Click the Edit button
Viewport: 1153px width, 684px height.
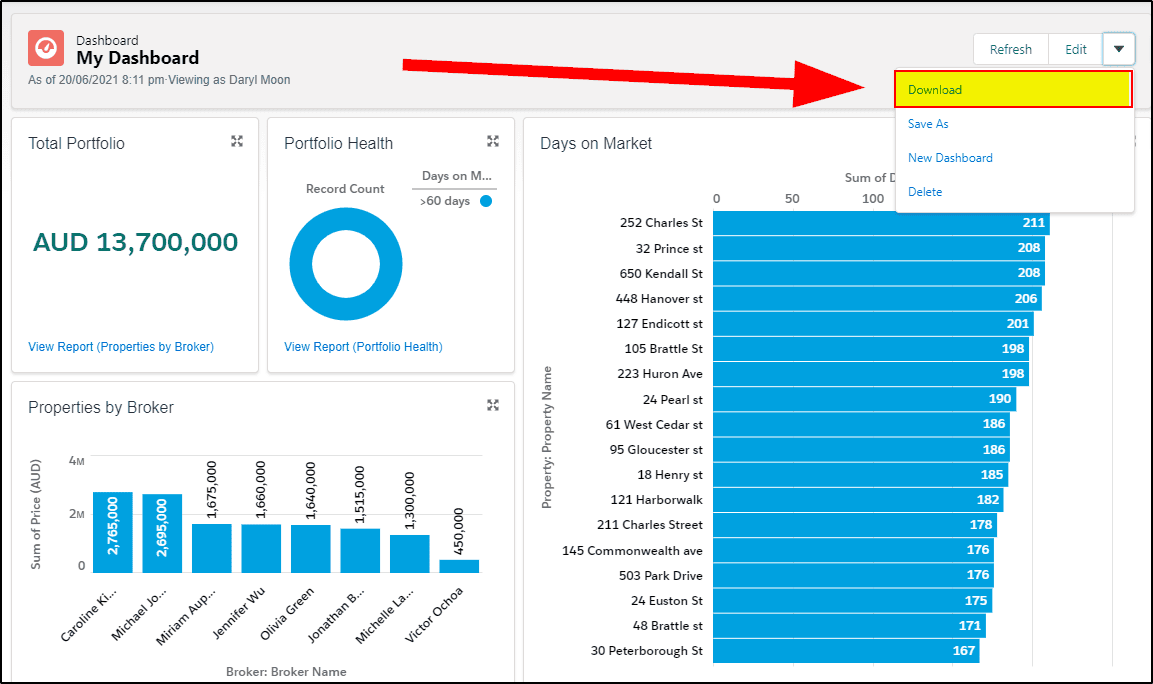click(1076, 49)
